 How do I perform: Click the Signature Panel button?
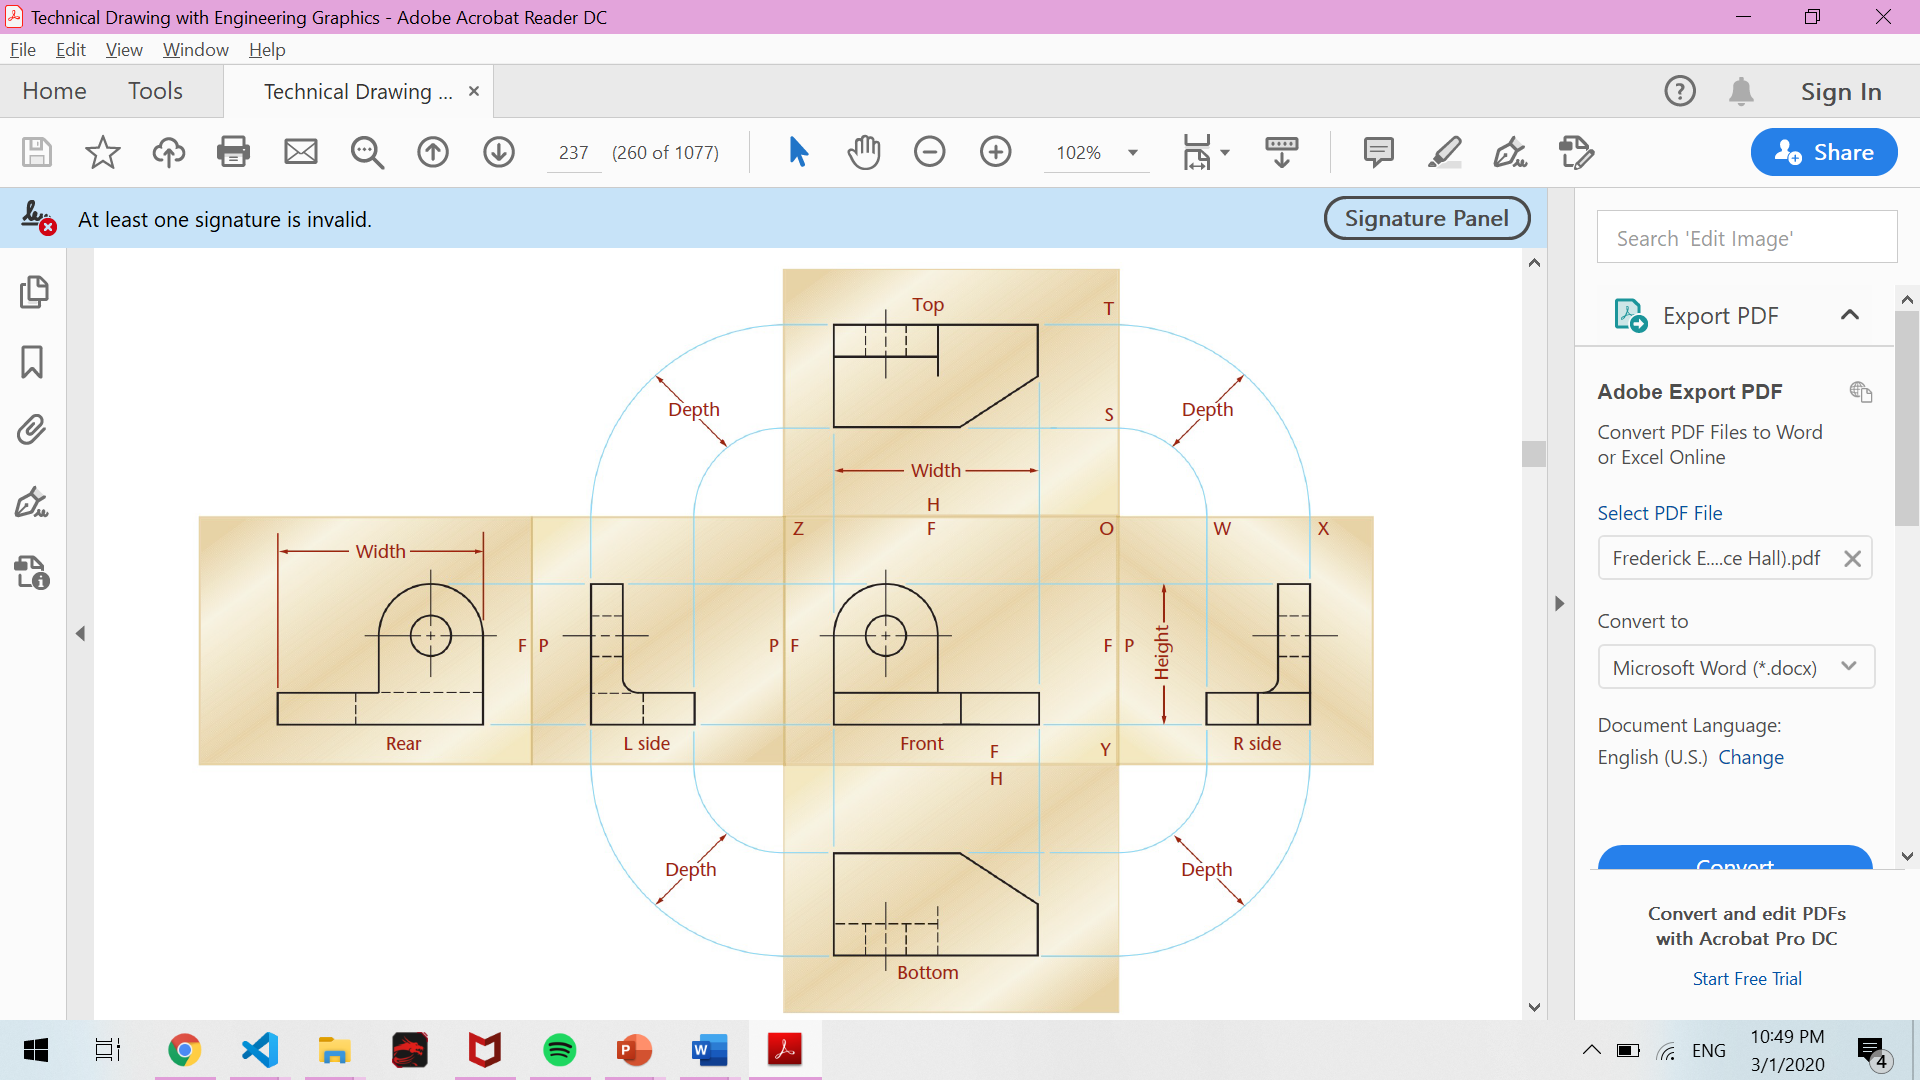[x=1426, y=218]
